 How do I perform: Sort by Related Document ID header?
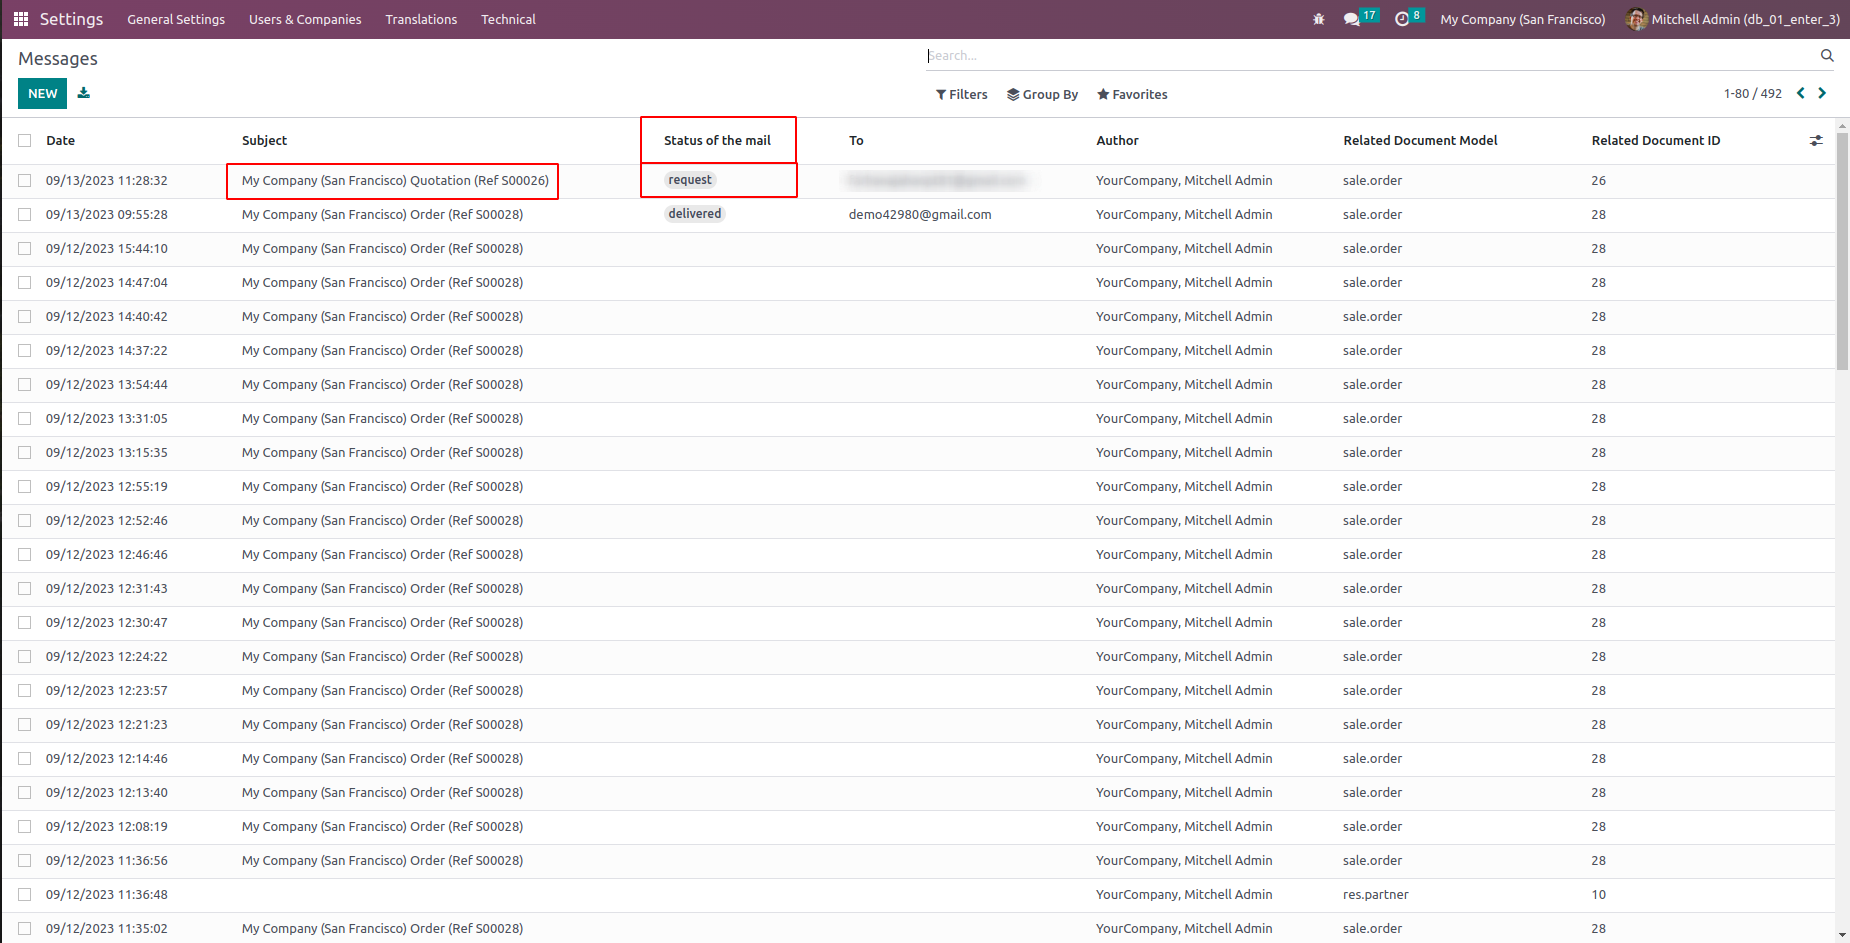click(x=1656, y=141)
